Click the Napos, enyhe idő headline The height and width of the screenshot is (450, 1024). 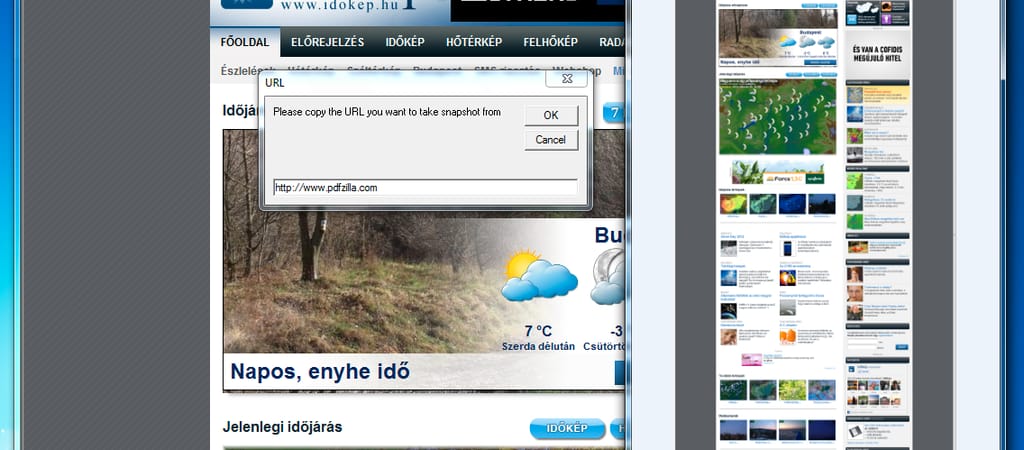pos(320,371)
